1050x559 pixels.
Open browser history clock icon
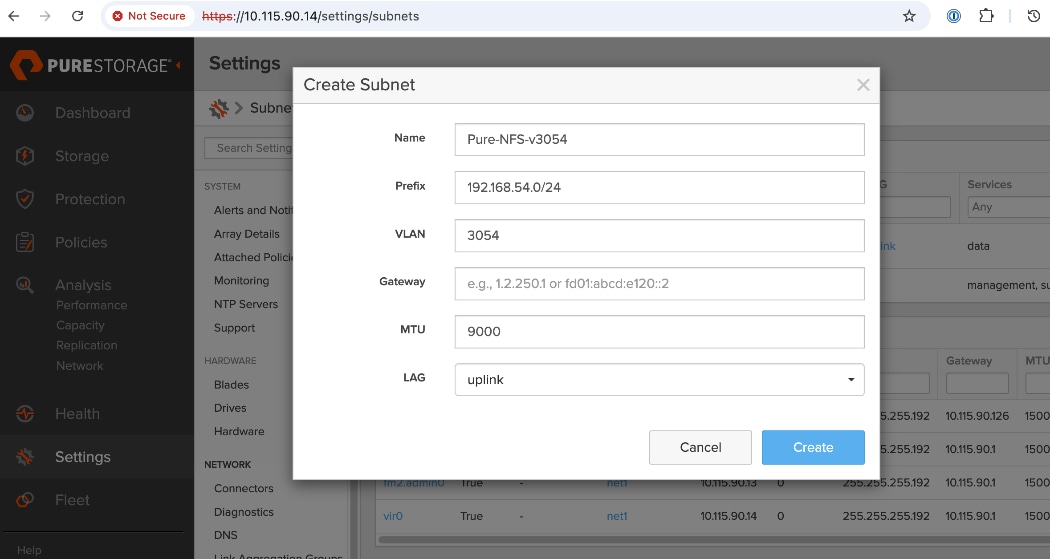tap(1033, 16)
